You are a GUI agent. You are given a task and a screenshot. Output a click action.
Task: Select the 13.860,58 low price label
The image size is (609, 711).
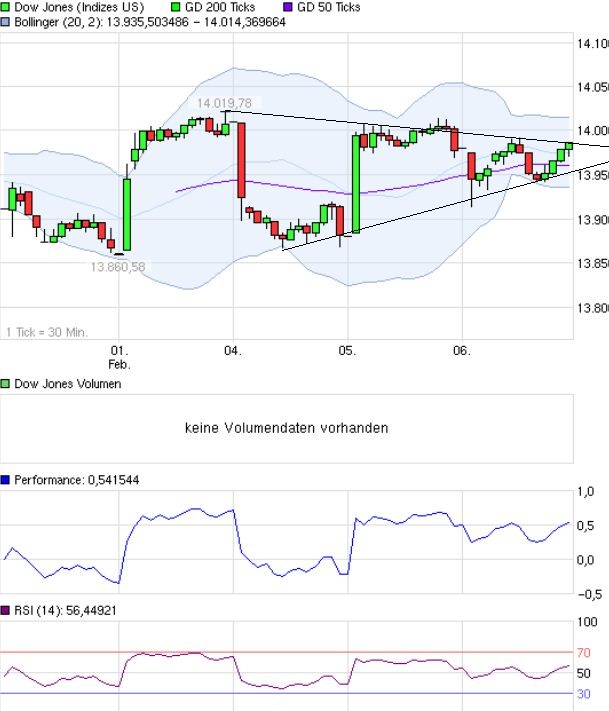point(117,267)
